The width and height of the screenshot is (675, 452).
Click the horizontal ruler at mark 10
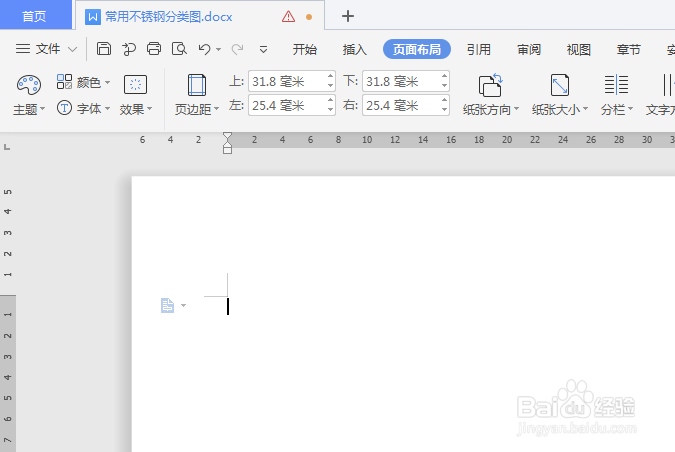(x=367, y=139)
